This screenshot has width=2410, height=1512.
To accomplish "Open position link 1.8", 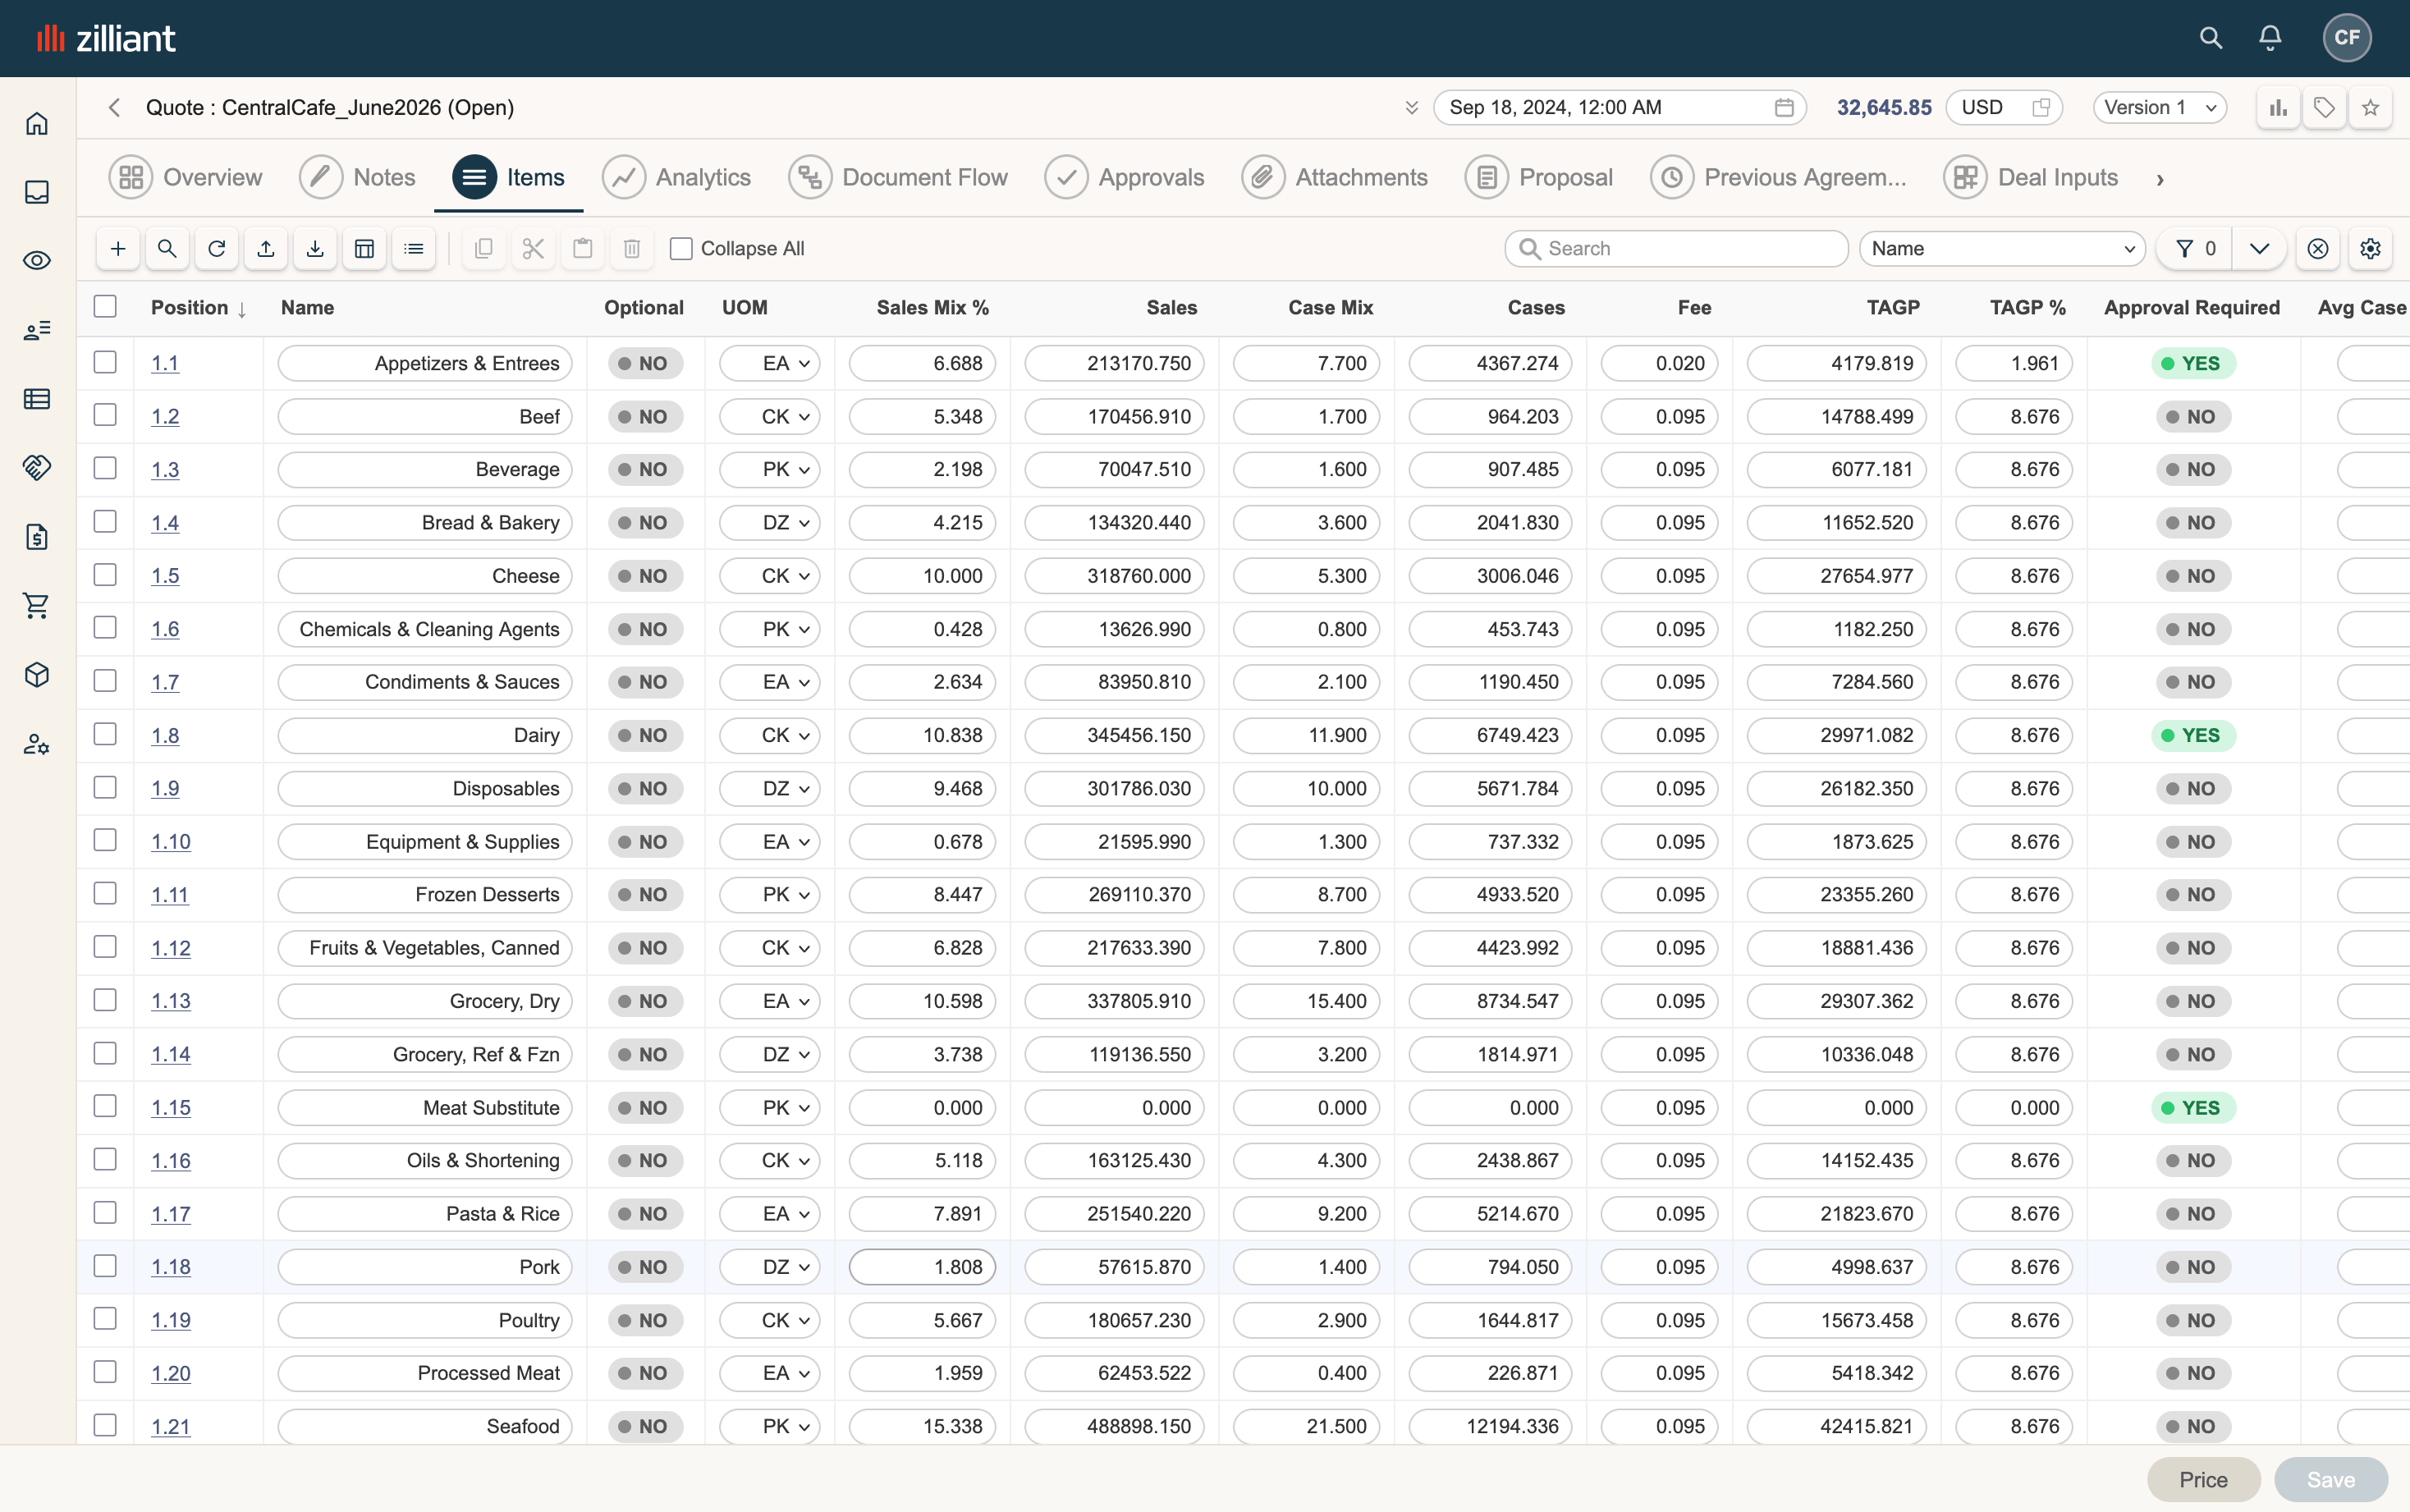I will tap(165, 736).
